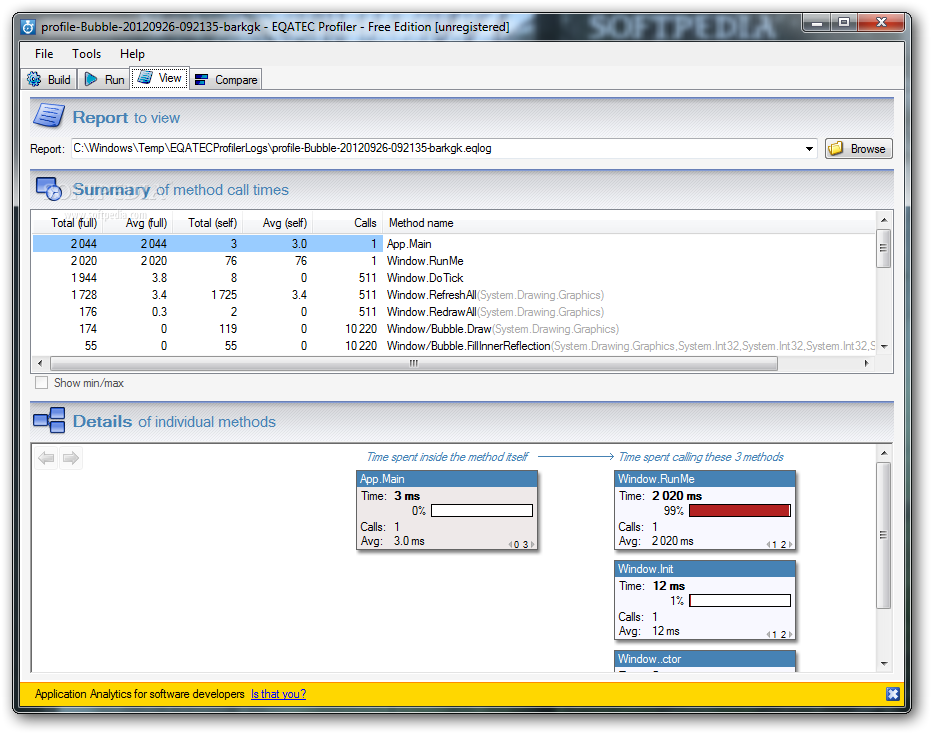This screenshot has width=932, height=734.
Task: Select the Window.DoTick row
Action: tap(454, 278)
